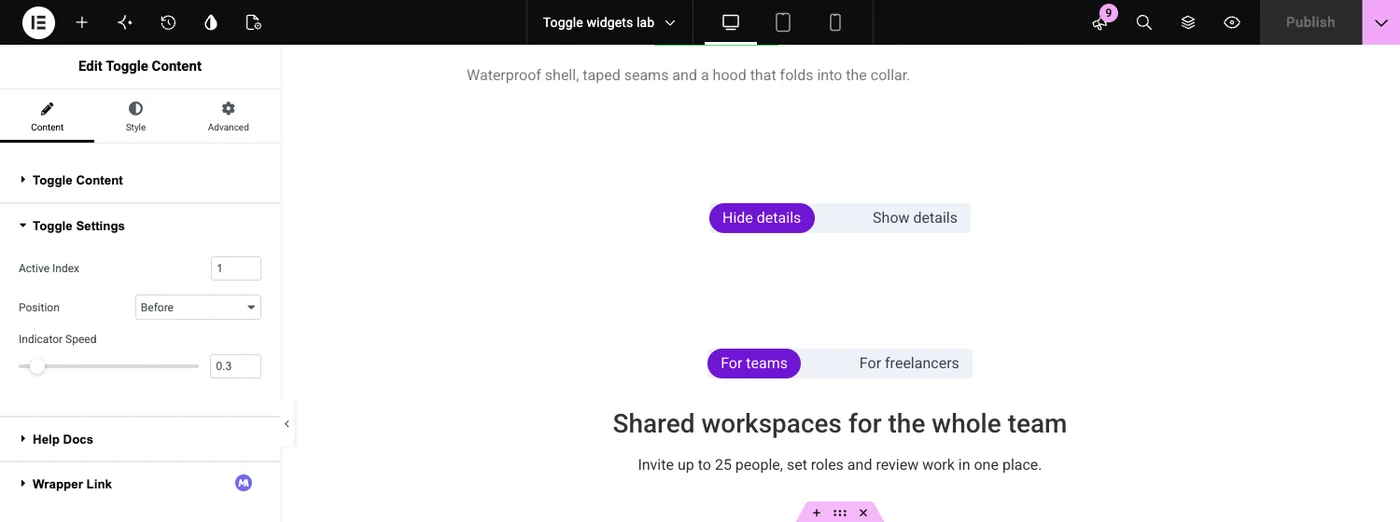Expand the Help Docs section

140,439
